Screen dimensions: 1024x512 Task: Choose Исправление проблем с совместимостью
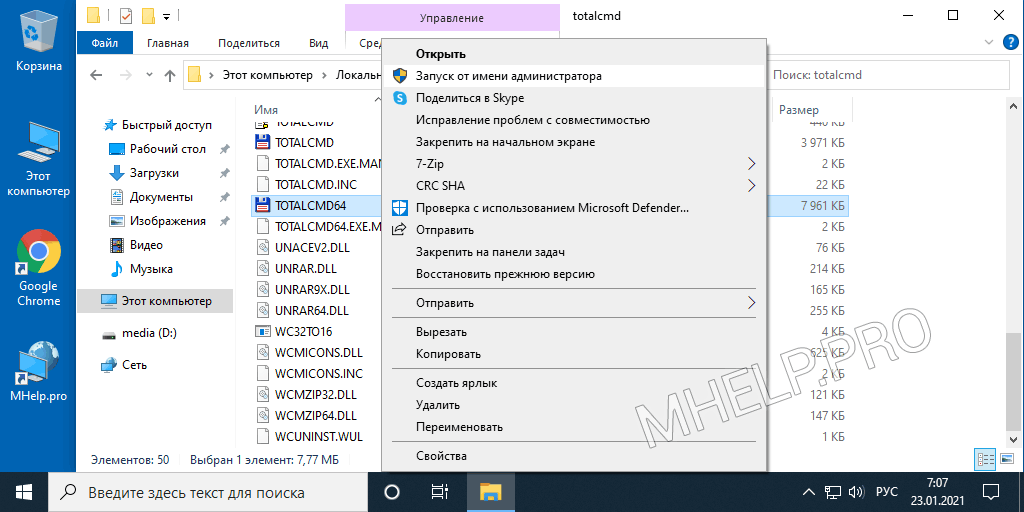click(x=573, y=120)
